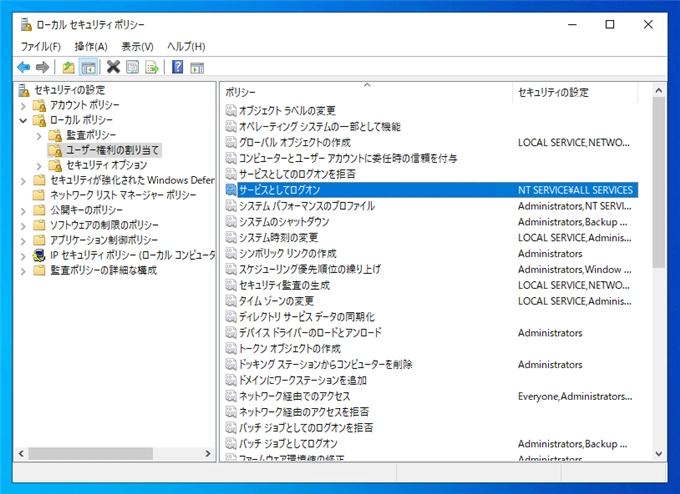
Task: Sort by the セキュリティの設定 column header
Action: [575, 92]
